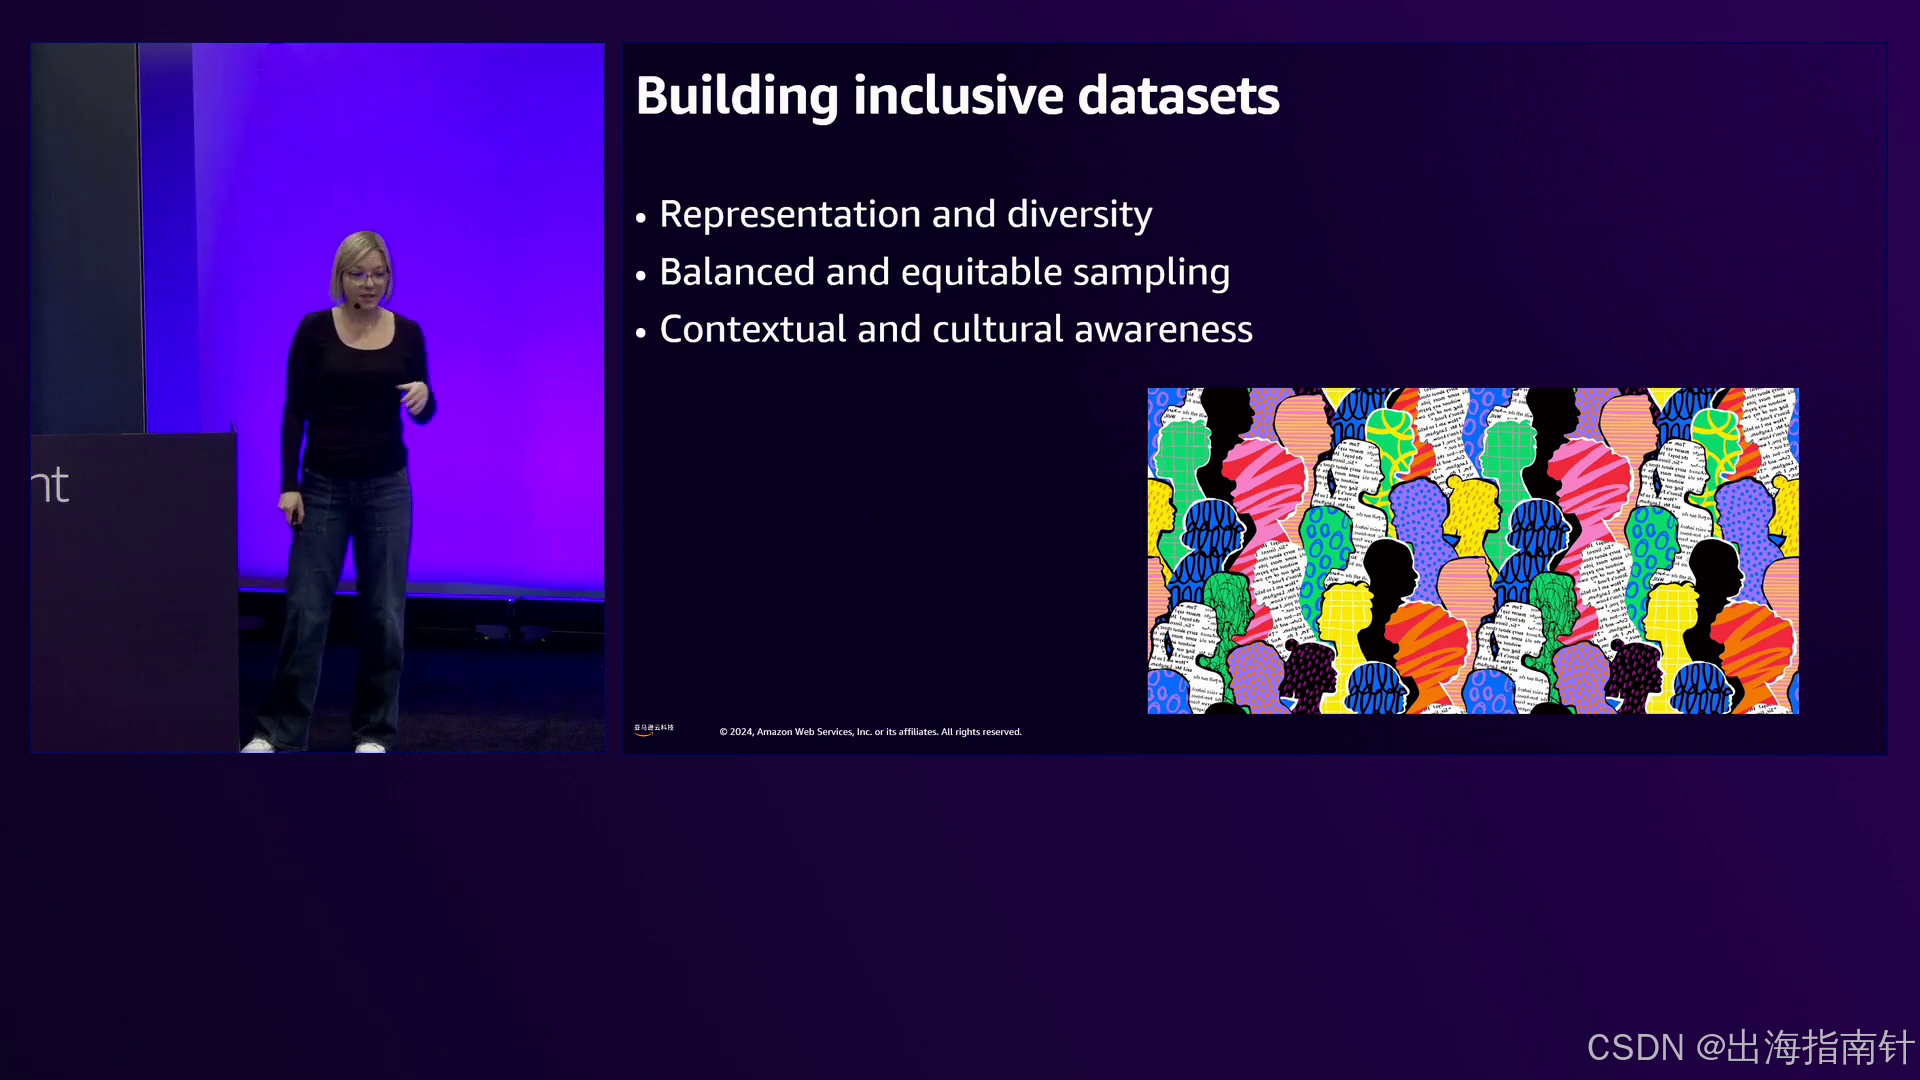The width and height of the screenshot is (1920, 1080).
Task: Click the Amazon cloud logo on the slide footer
Action: tap(653, 729)
